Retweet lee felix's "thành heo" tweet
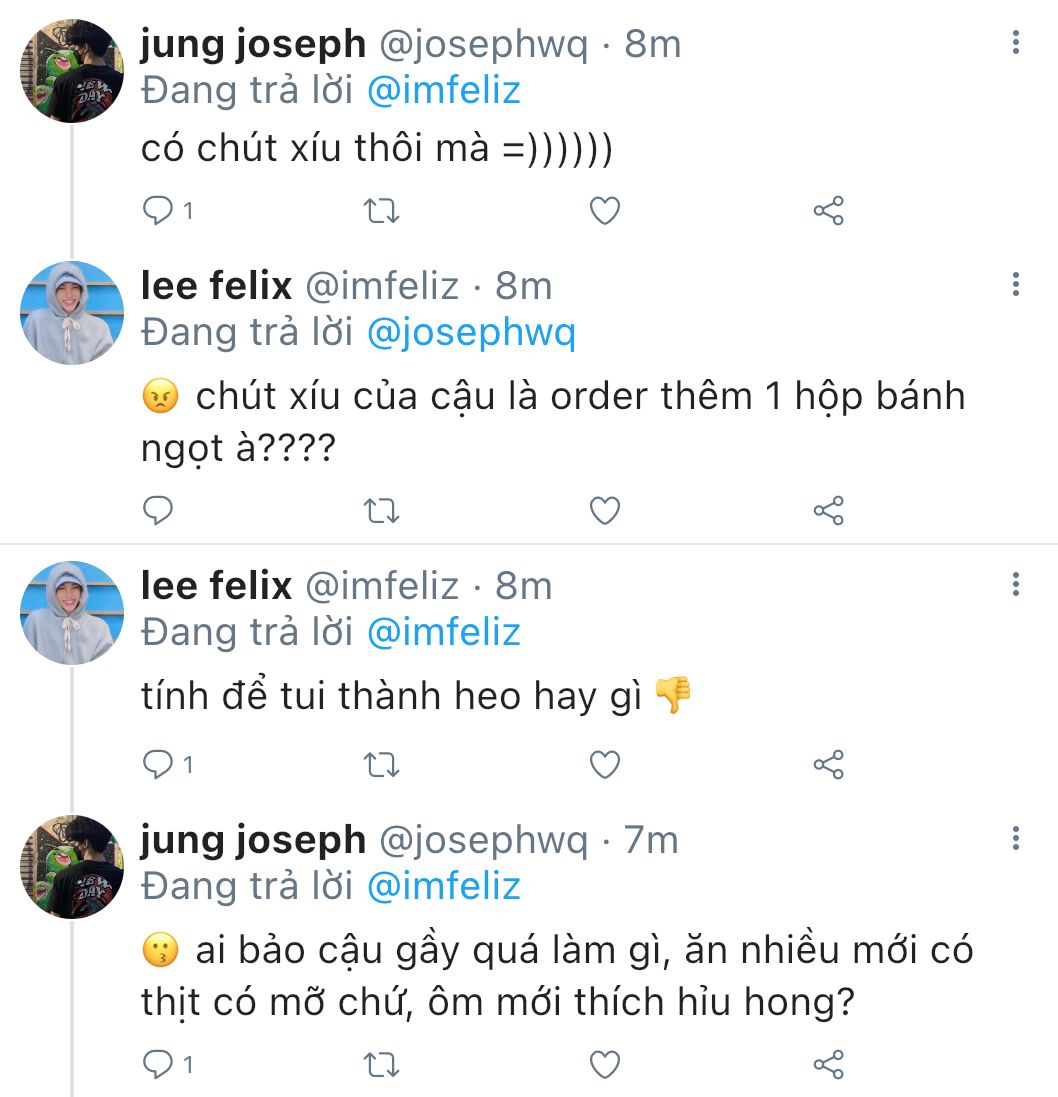Screen dimensions: 1058x1097 tap(382, 765)
